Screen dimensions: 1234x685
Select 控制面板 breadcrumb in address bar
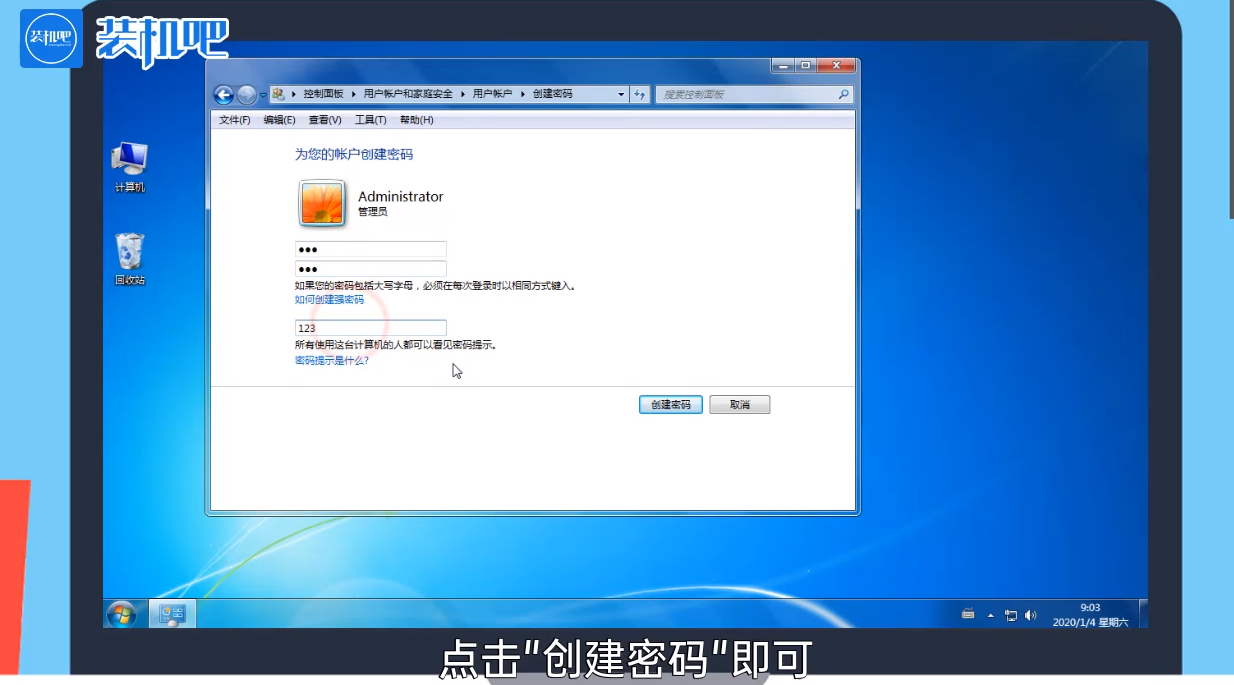point(323,94)
